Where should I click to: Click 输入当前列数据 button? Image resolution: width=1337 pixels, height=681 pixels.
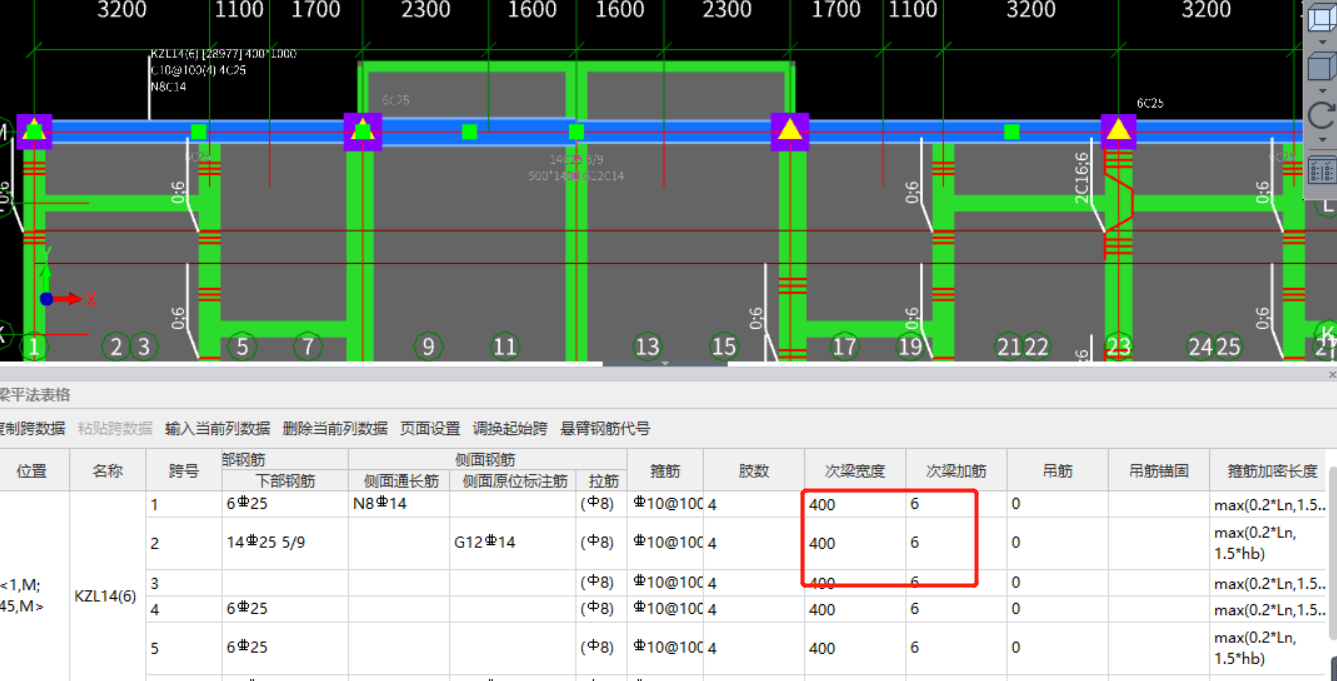point(217,428)
